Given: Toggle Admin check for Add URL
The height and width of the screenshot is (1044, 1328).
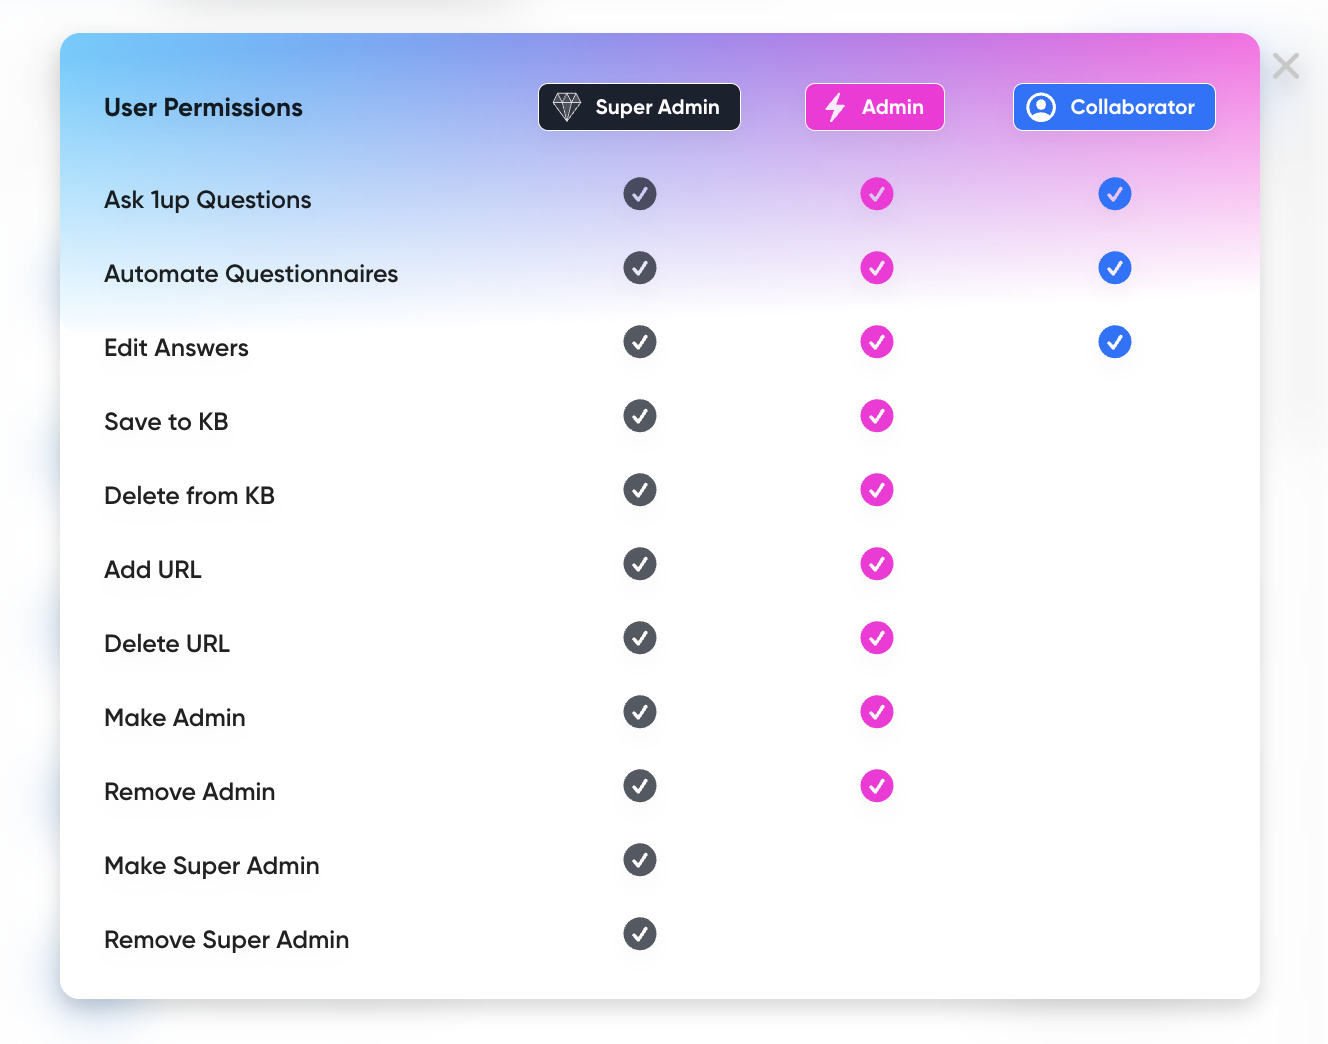Looking at the screenshot, I should click(877, 564).
